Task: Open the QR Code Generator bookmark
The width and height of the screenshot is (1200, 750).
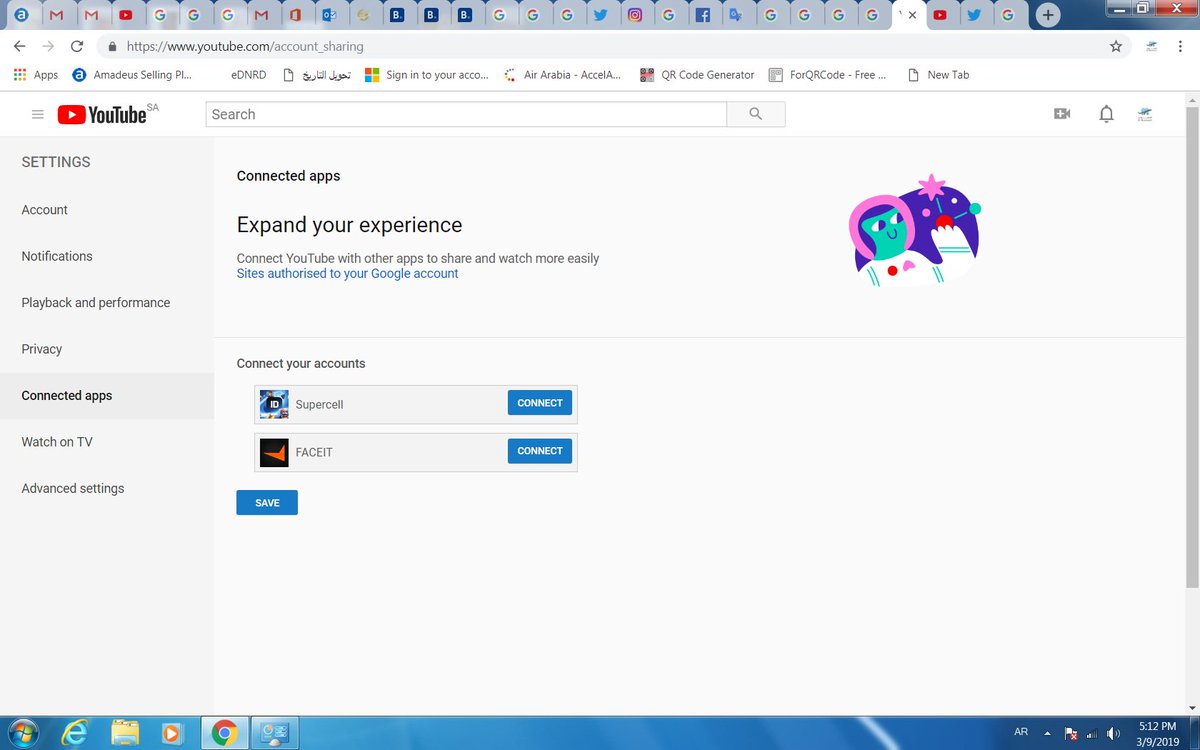Action: point(697,74)
